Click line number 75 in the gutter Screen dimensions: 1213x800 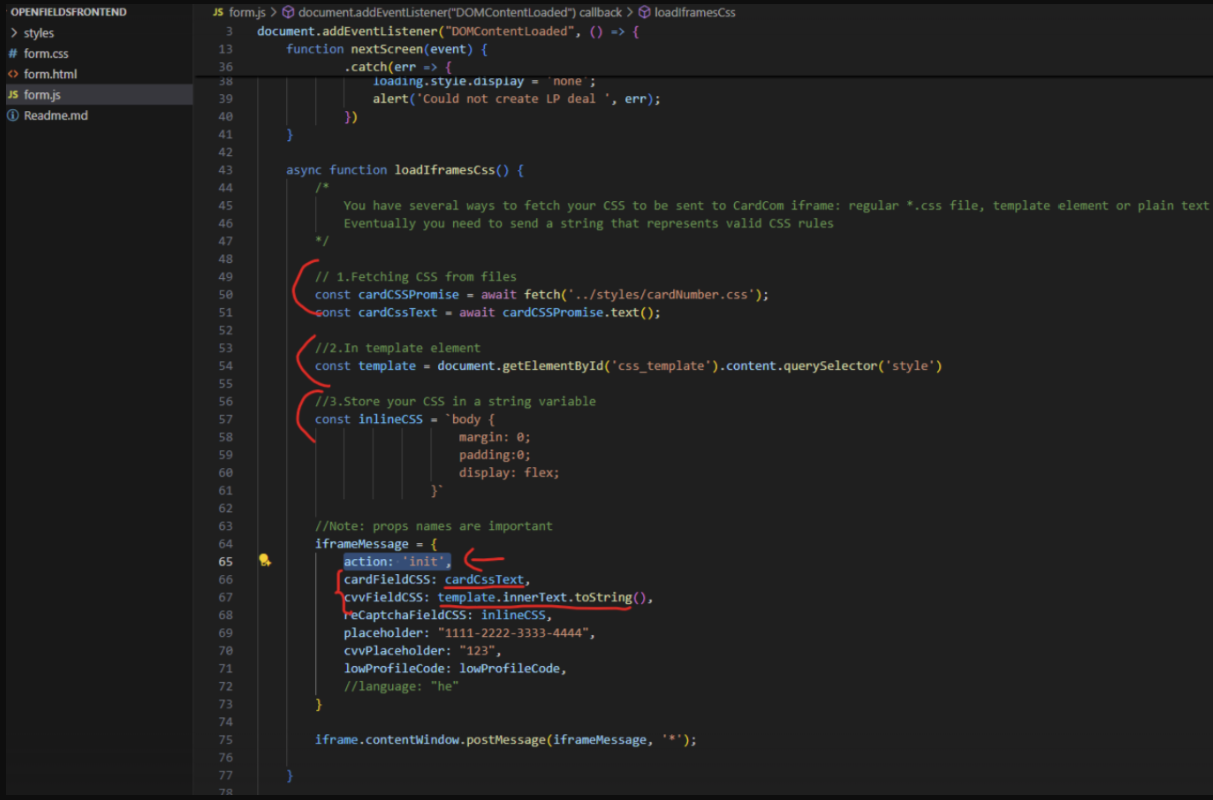point(225,740)
